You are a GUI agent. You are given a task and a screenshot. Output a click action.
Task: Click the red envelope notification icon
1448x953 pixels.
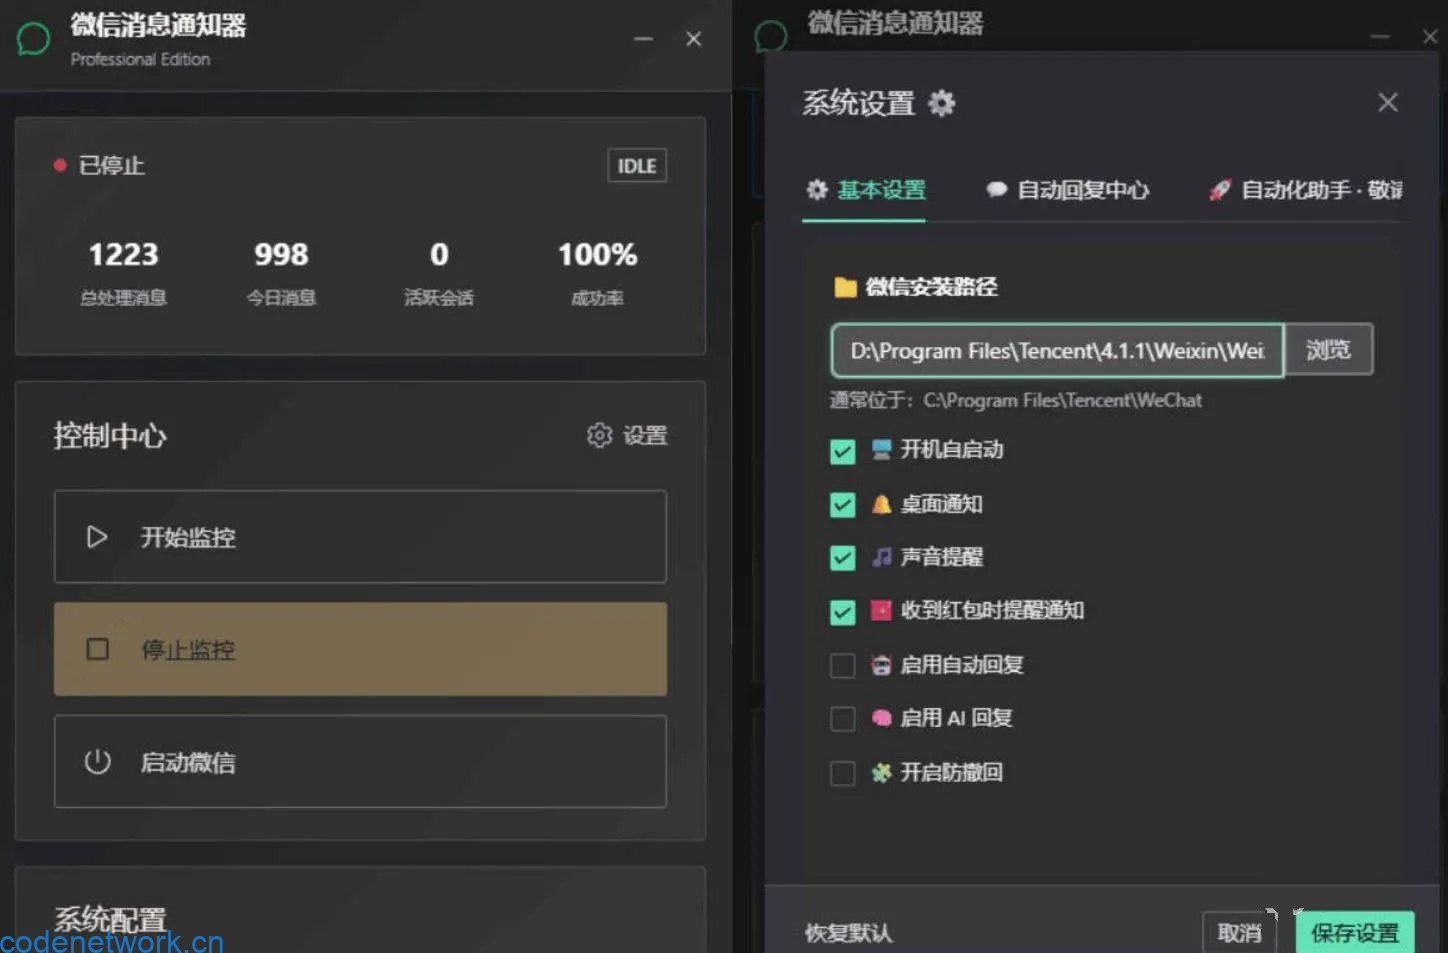[x=880, y=611]
